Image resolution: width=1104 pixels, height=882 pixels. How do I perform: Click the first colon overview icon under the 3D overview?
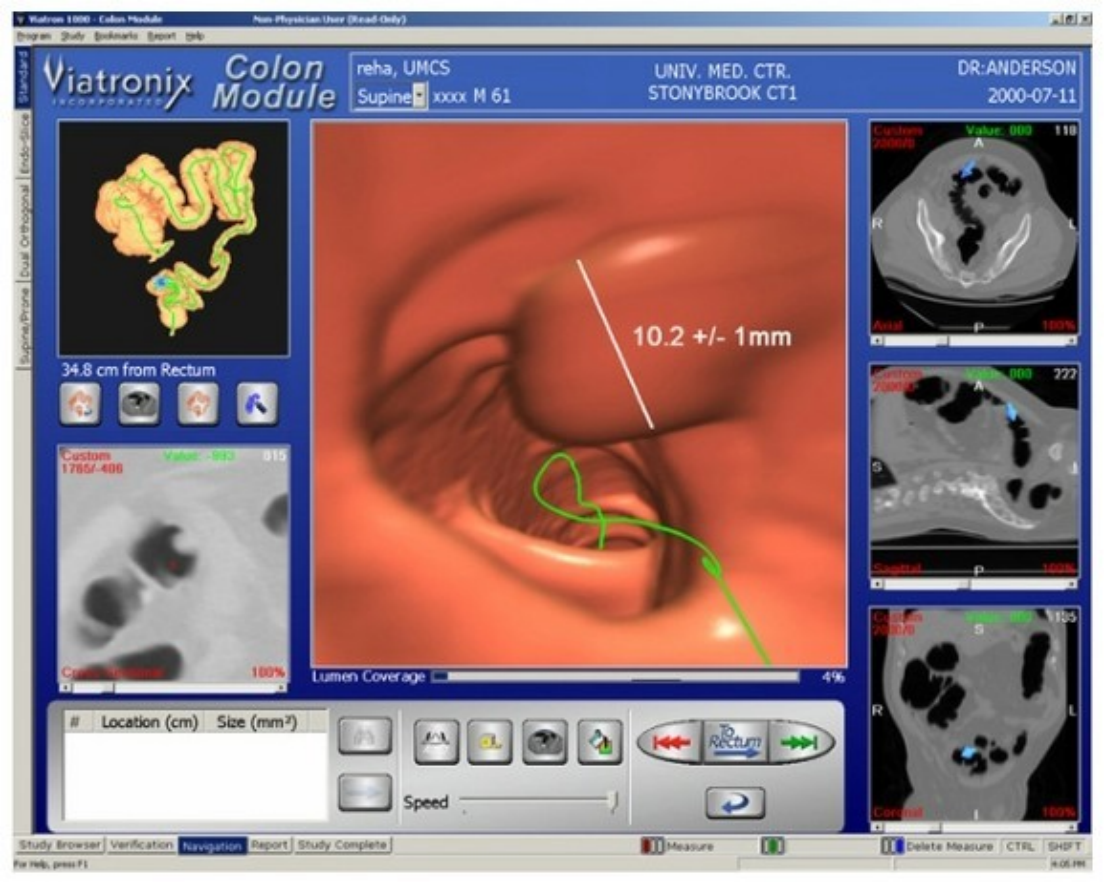point(80,404)
